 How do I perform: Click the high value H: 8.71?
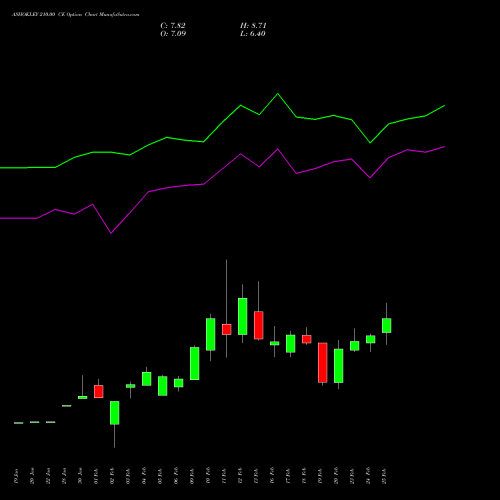point(253,26)
